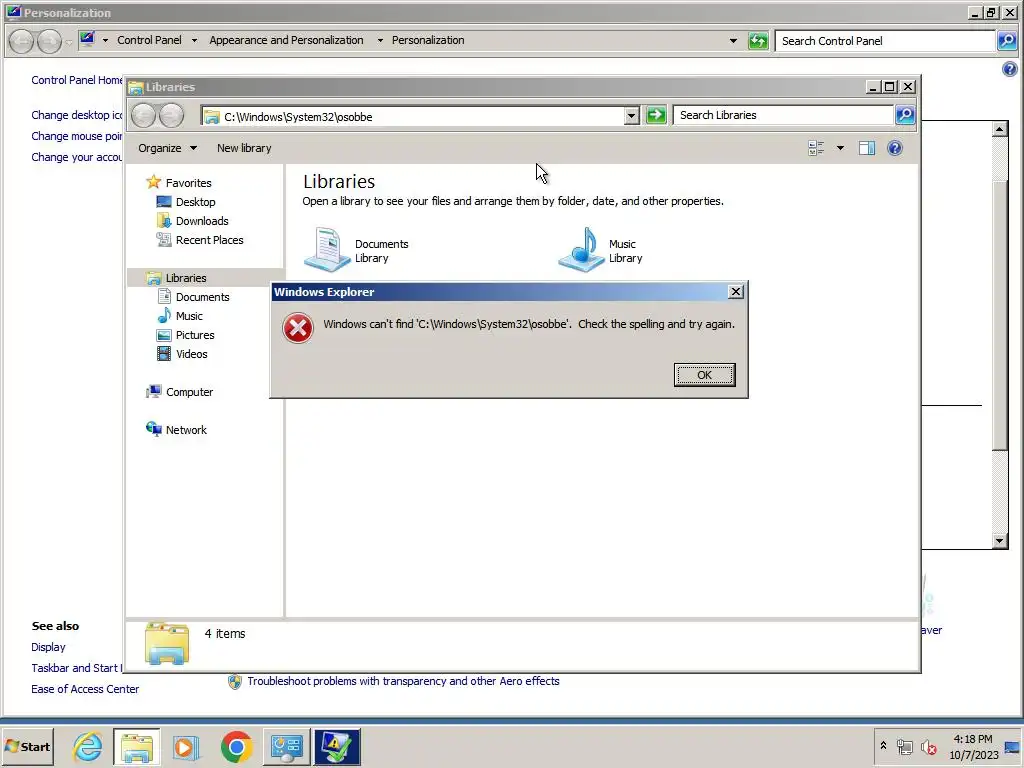Select Libraries in navigation pane

(176, 278)
